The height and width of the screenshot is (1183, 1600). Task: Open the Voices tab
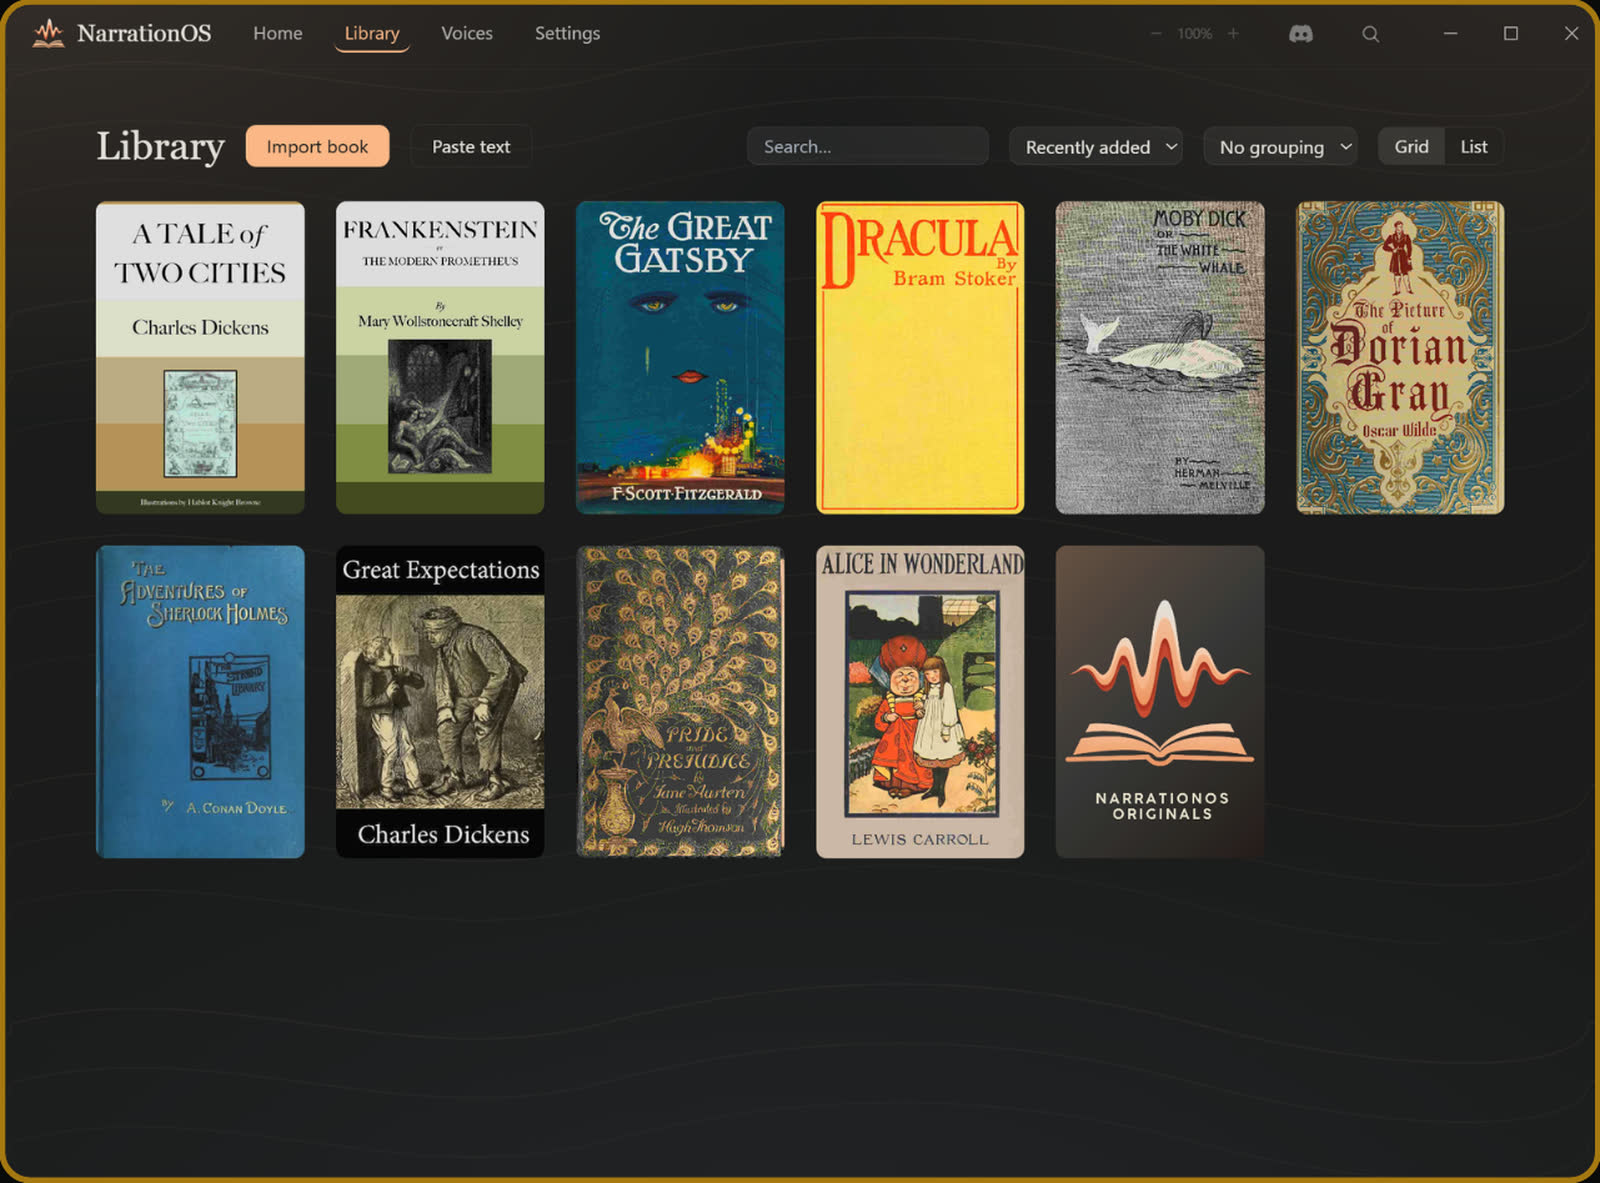click(x=467, y=33)
